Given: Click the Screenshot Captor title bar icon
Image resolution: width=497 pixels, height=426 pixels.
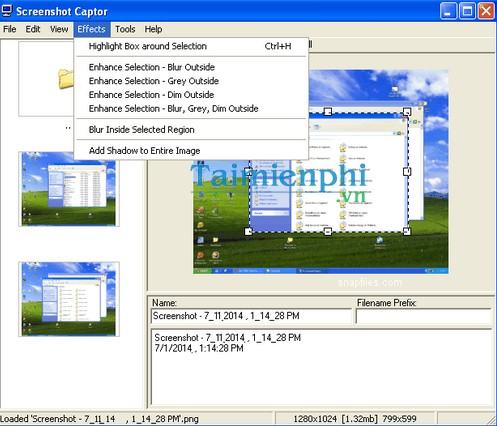Looking at the screenshot, I should [x=7, y=11].
